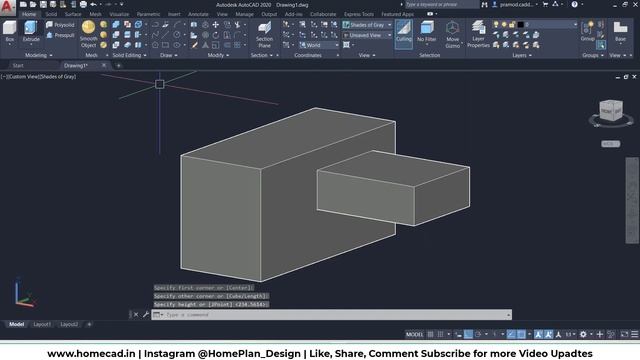The width and height of the screenshot is (640, 360).
Task: Click the Smooth Object mesh tool
Action: click(x=89, y=34)
